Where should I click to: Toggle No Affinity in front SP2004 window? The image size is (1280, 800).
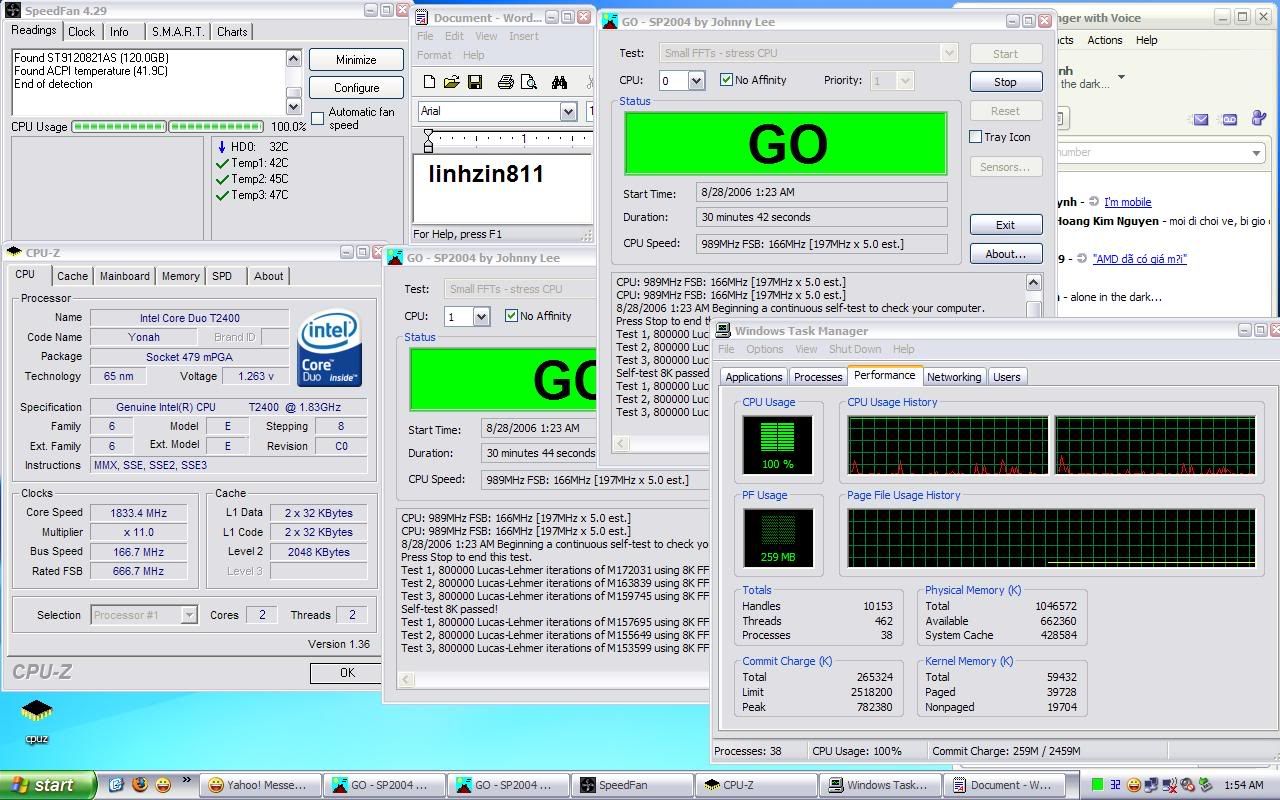[x=727, y=80]
